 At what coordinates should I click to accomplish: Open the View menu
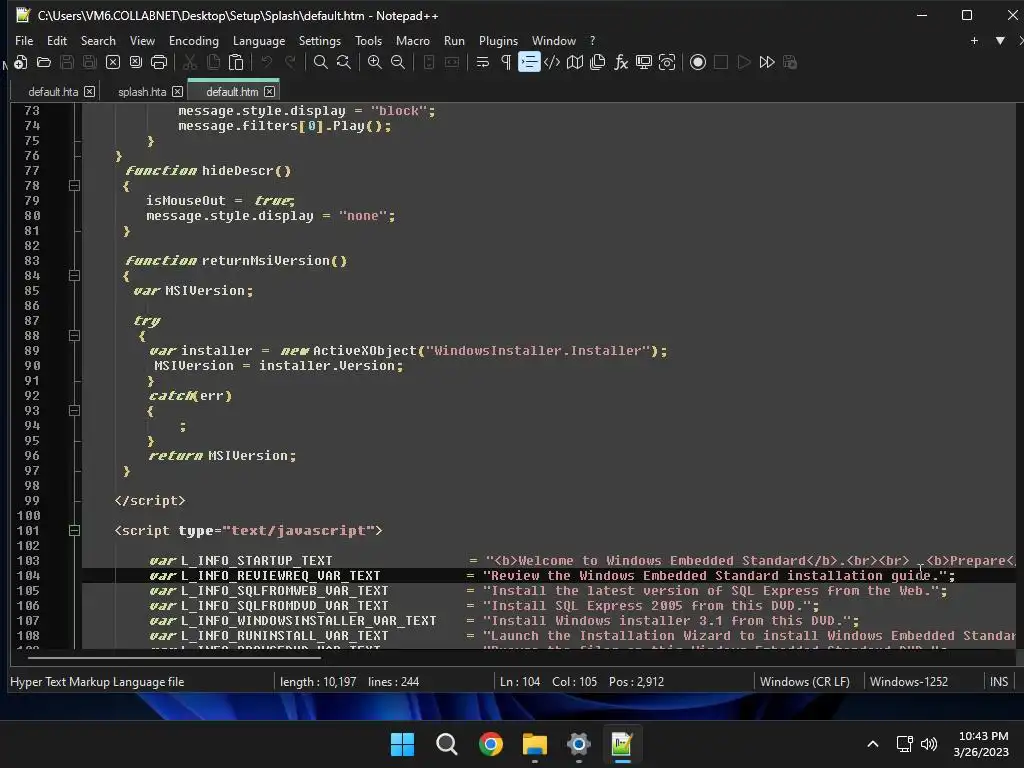[142, 40]
